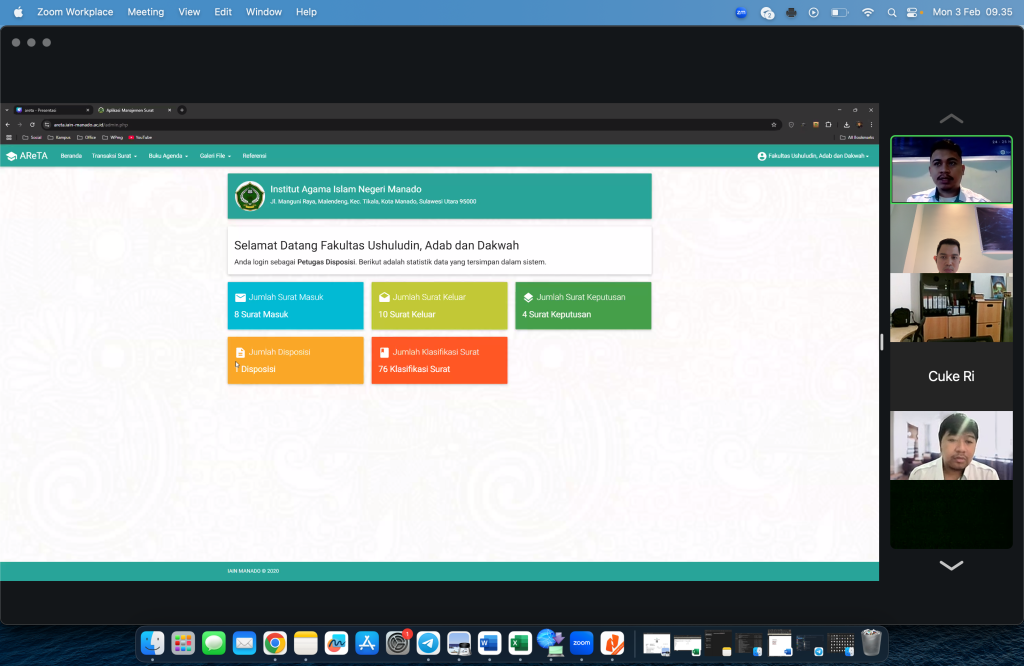Open the Jumlah Surat Masuk card

pos(295,305)
